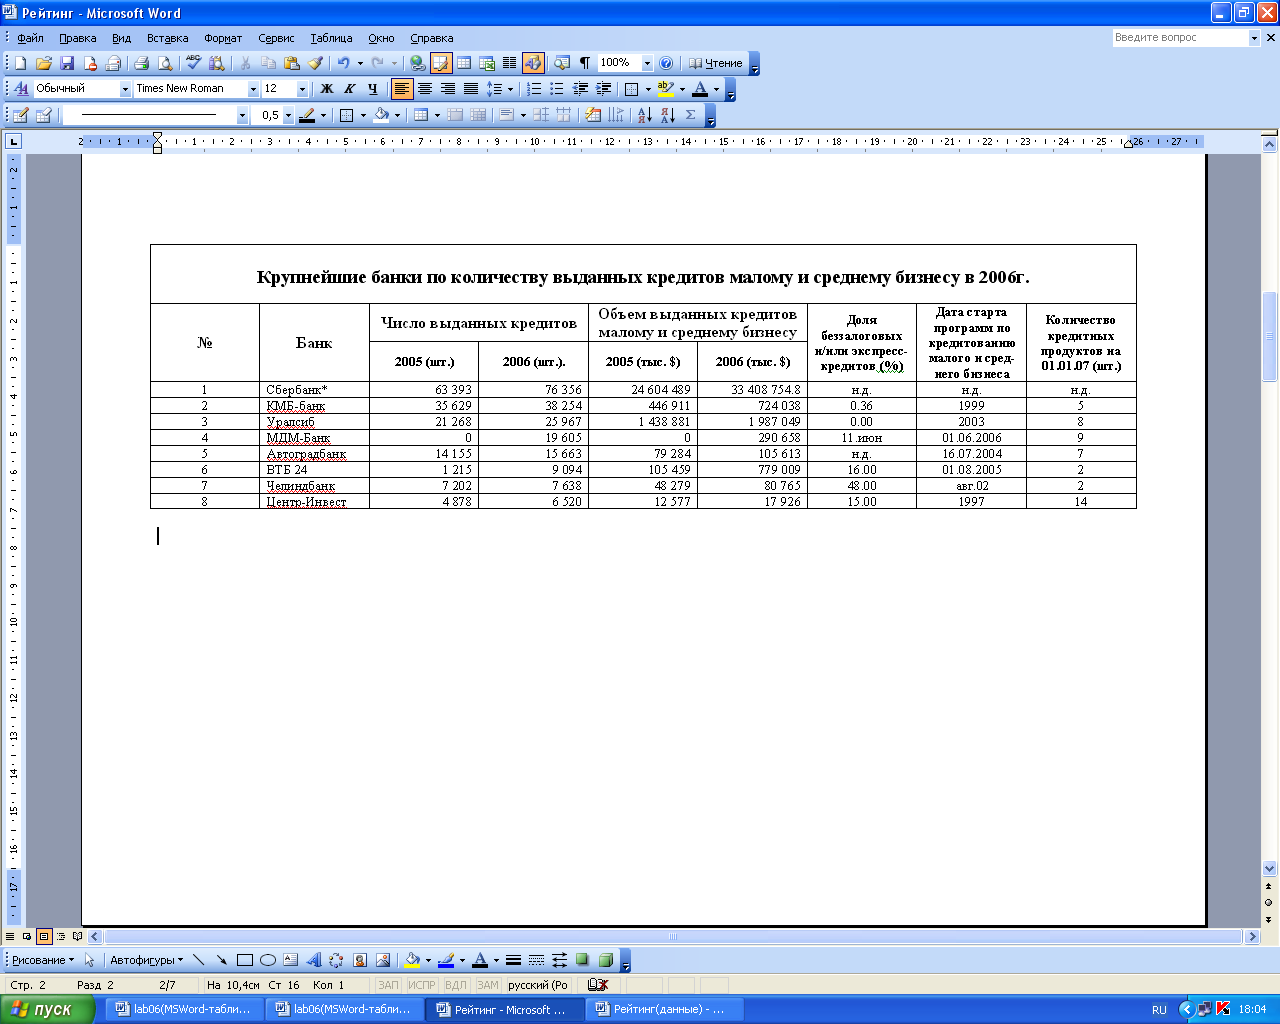Toggle align left paragraph button

click(x=402, y=89)
